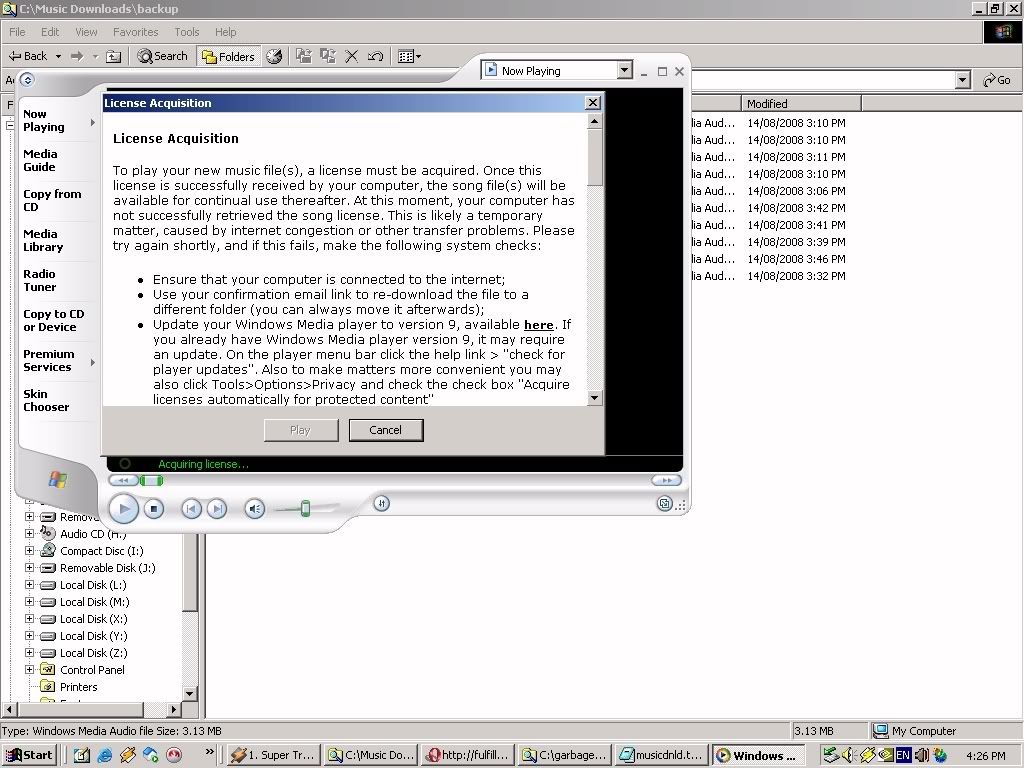
Task: Click the Delete X icon in Explorer toolbar
Action: pos(351,56)
